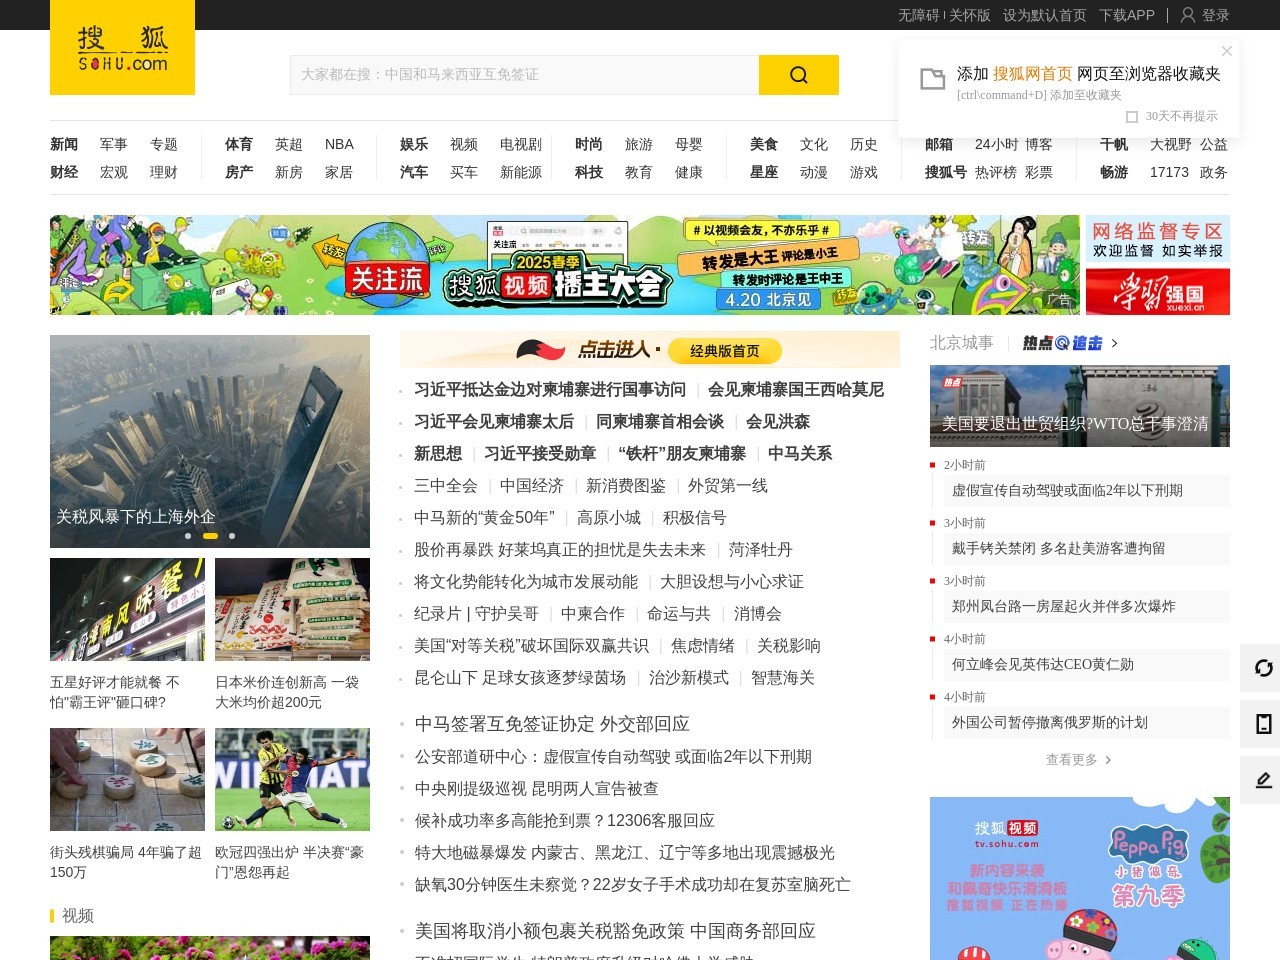
Task: Select the third carousel dot
Action: (x=232, y=536)
